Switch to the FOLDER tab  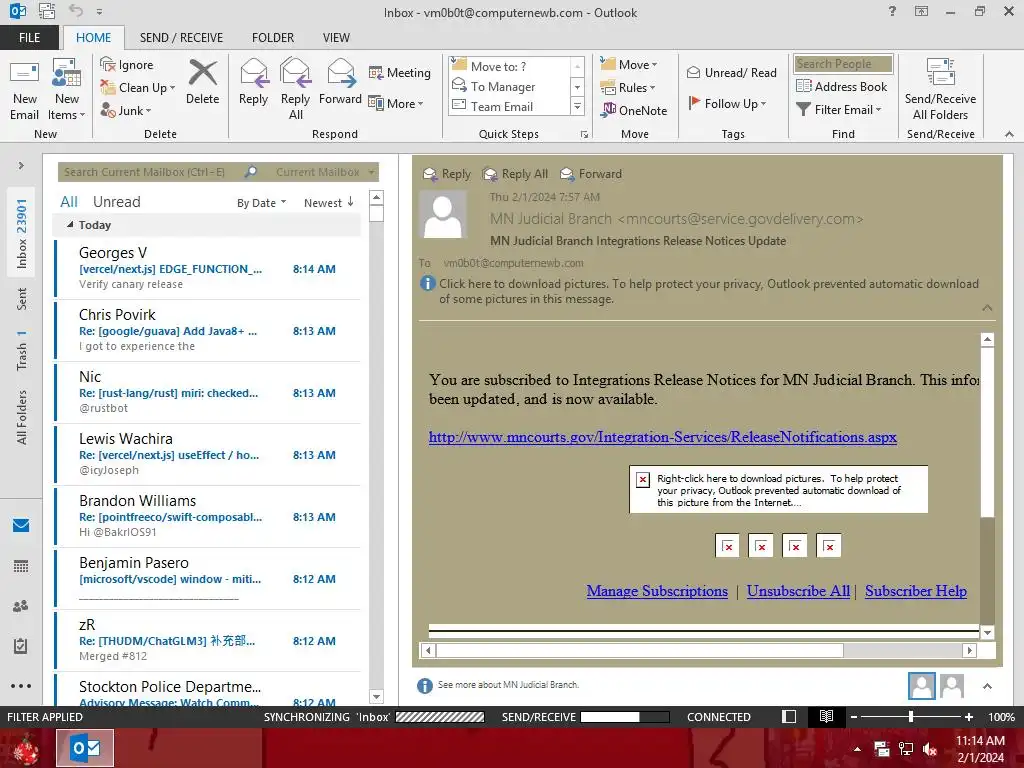(273, 38)
